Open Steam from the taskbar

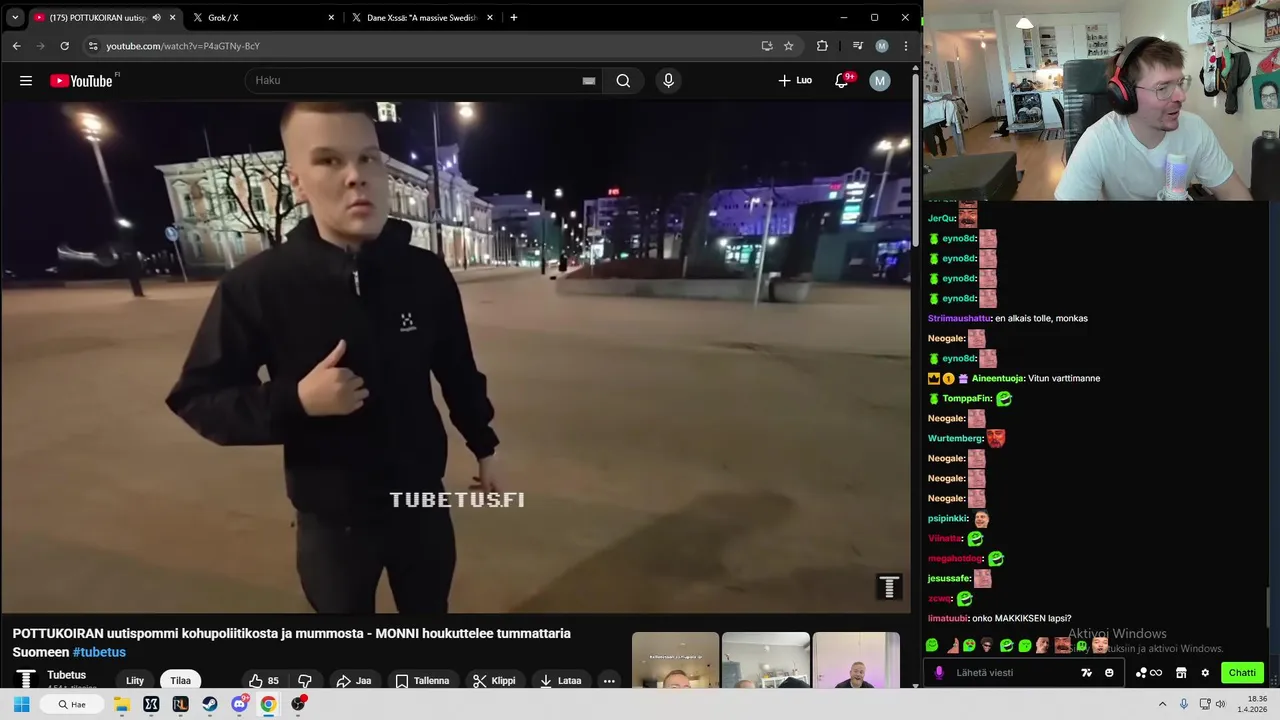coord(209,704)
